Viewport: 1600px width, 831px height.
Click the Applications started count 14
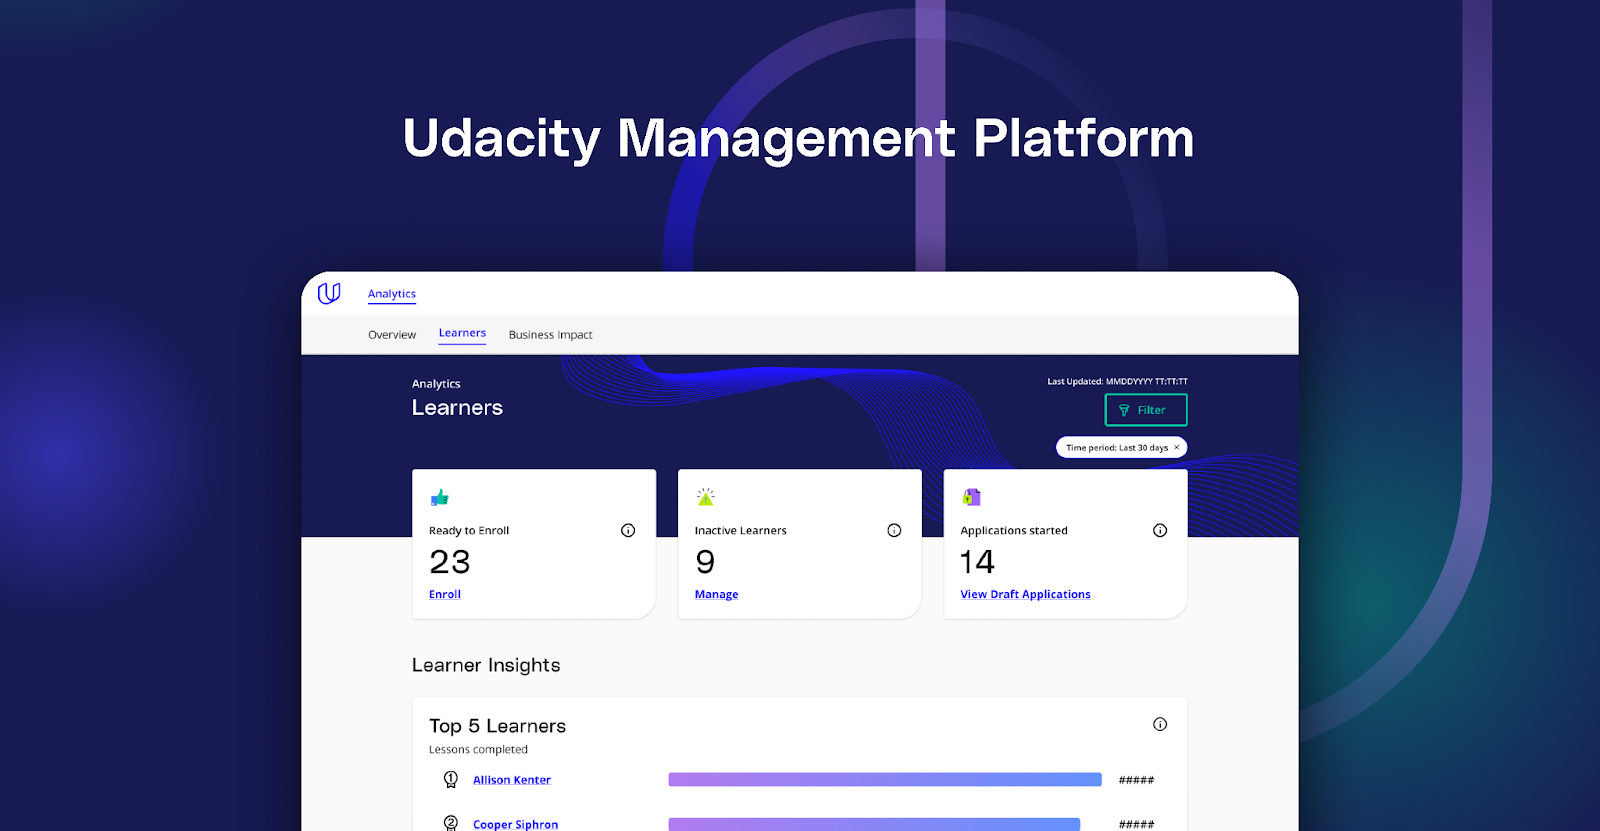click(977, 562)
